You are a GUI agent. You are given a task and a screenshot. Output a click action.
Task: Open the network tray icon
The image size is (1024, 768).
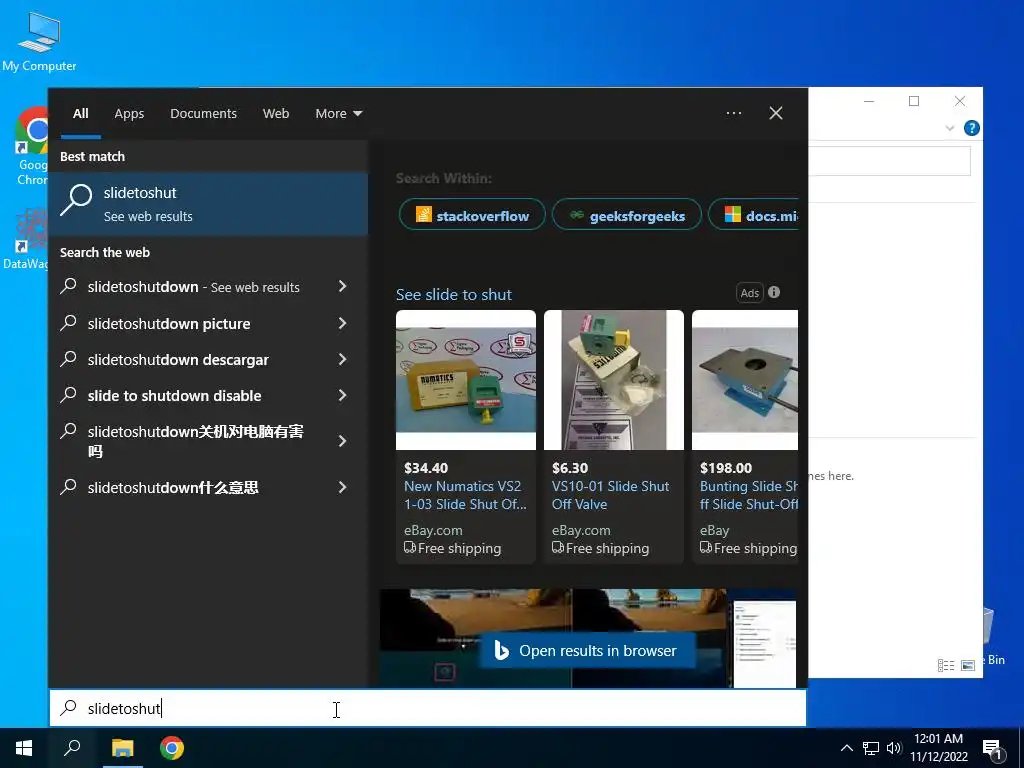[871, 748]
